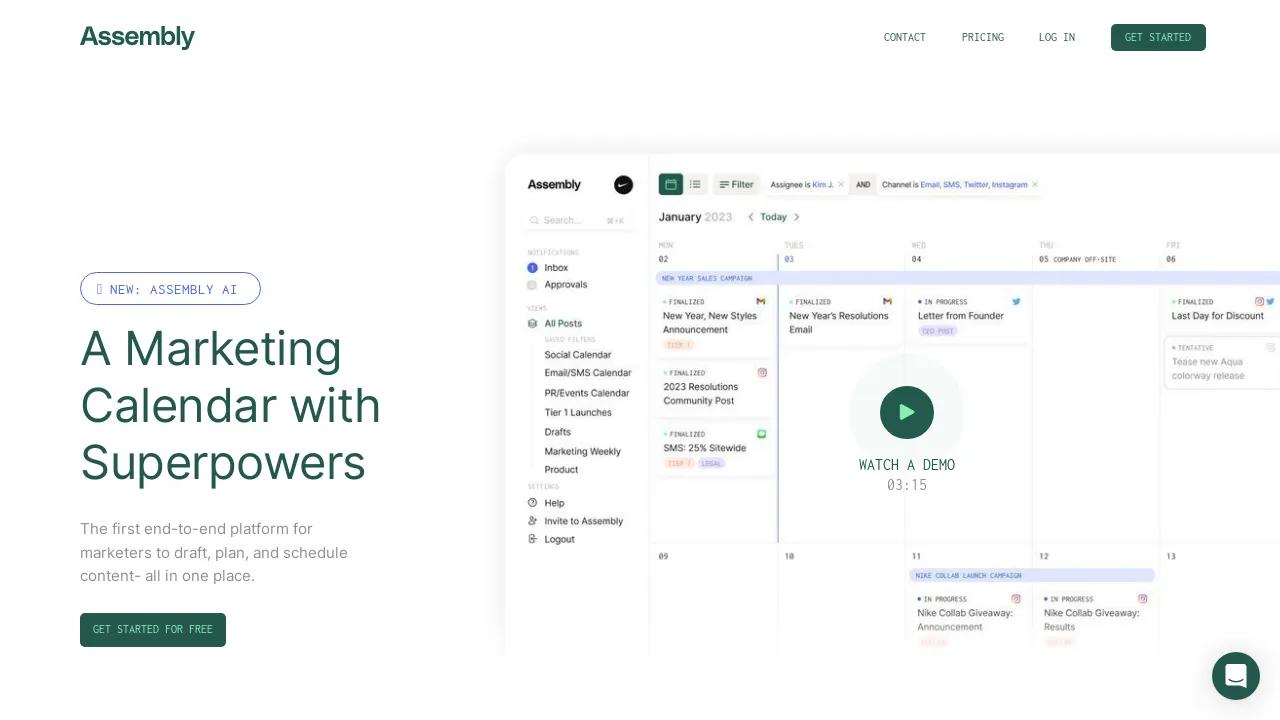Open Help in the sidebar

554,503
